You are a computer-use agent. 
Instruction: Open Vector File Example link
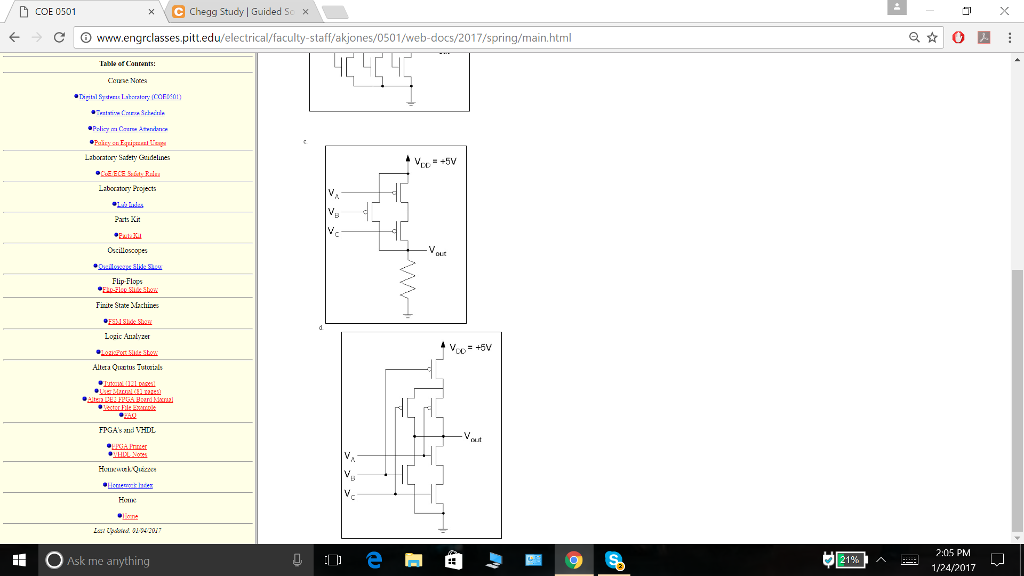tap(129, 408)
